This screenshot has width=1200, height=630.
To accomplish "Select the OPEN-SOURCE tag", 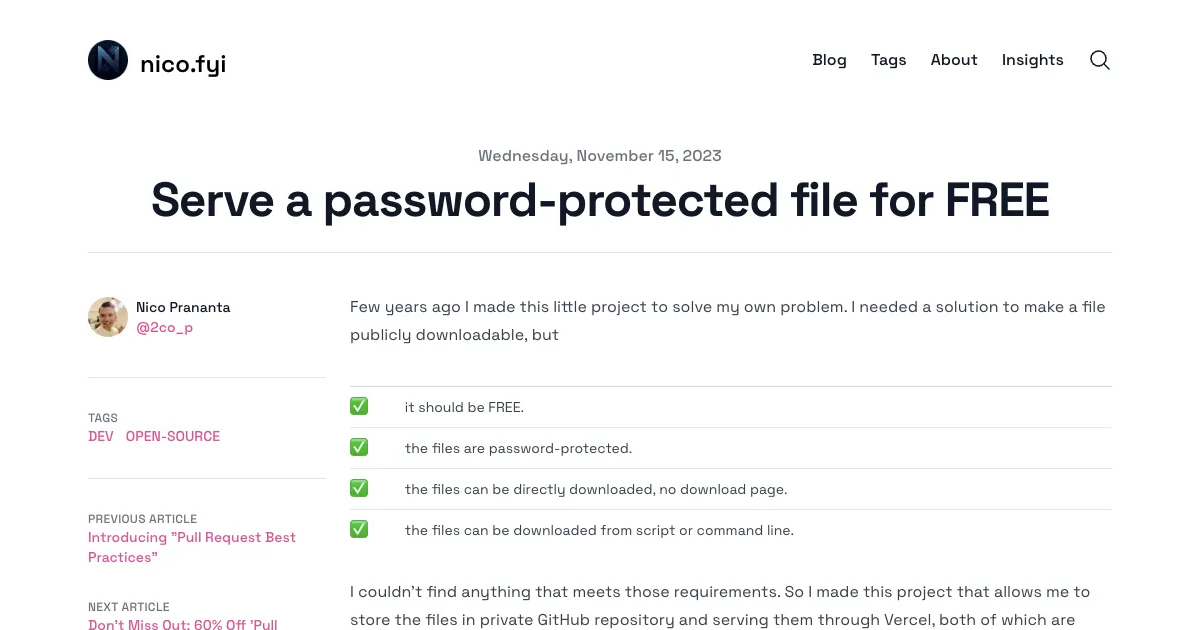I will [172, 436].
